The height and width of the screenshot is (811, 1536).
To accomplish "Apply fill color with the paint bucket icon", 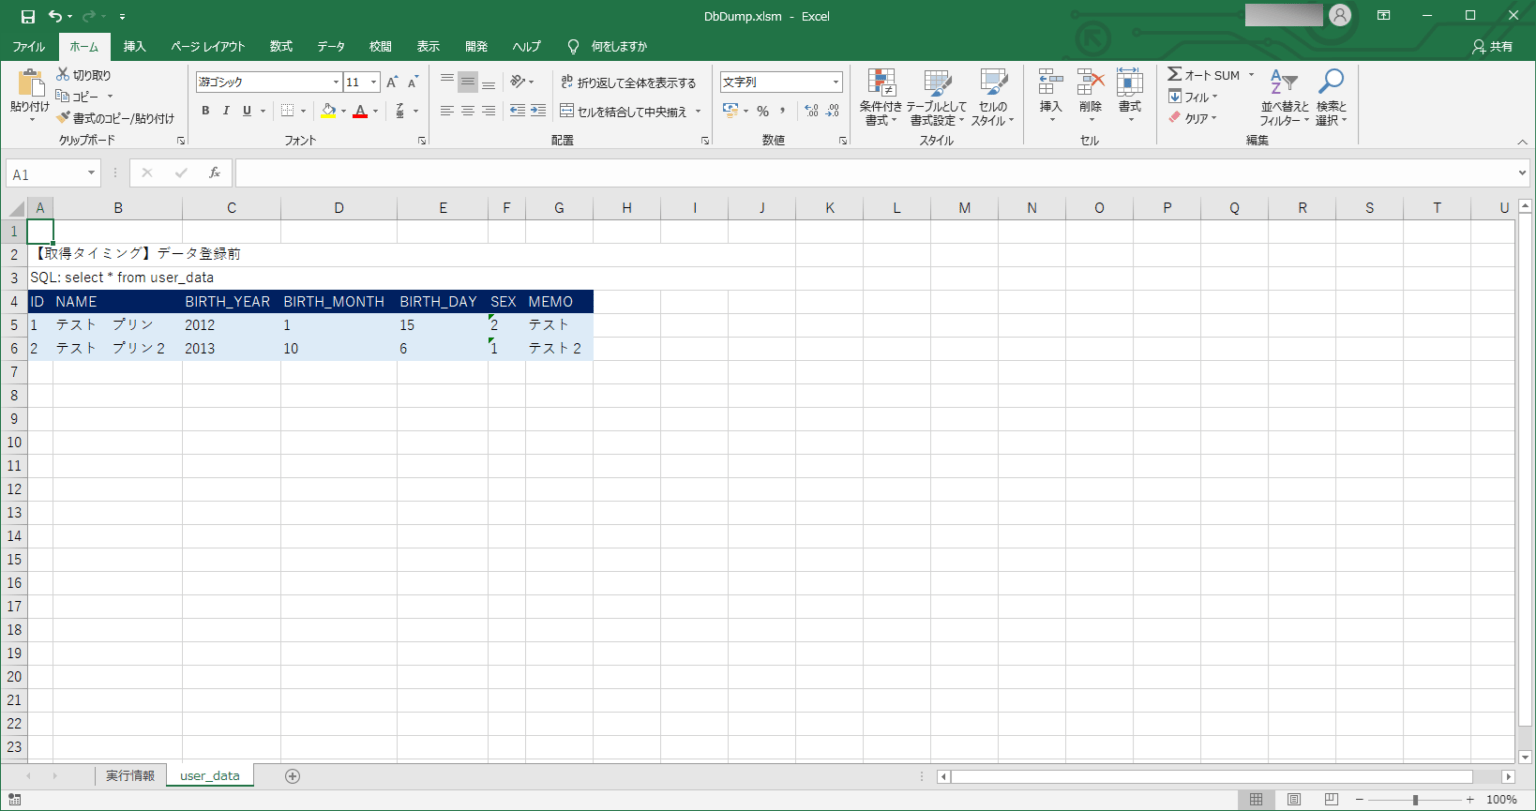I will [328, 111].
